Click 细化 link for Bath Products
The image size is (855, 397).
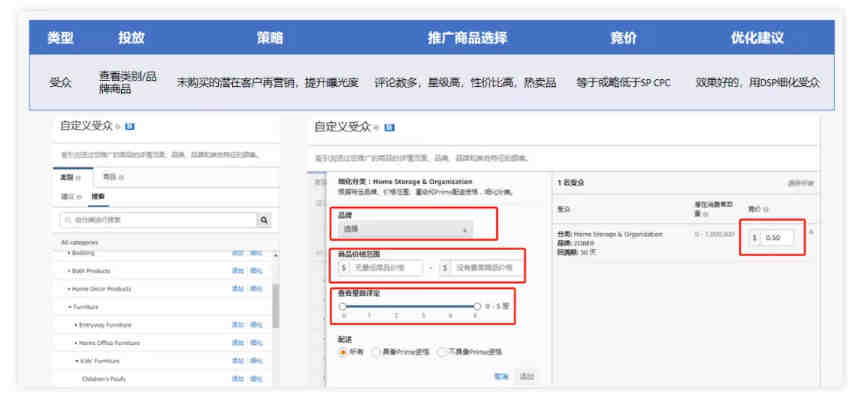coord(256,271)
